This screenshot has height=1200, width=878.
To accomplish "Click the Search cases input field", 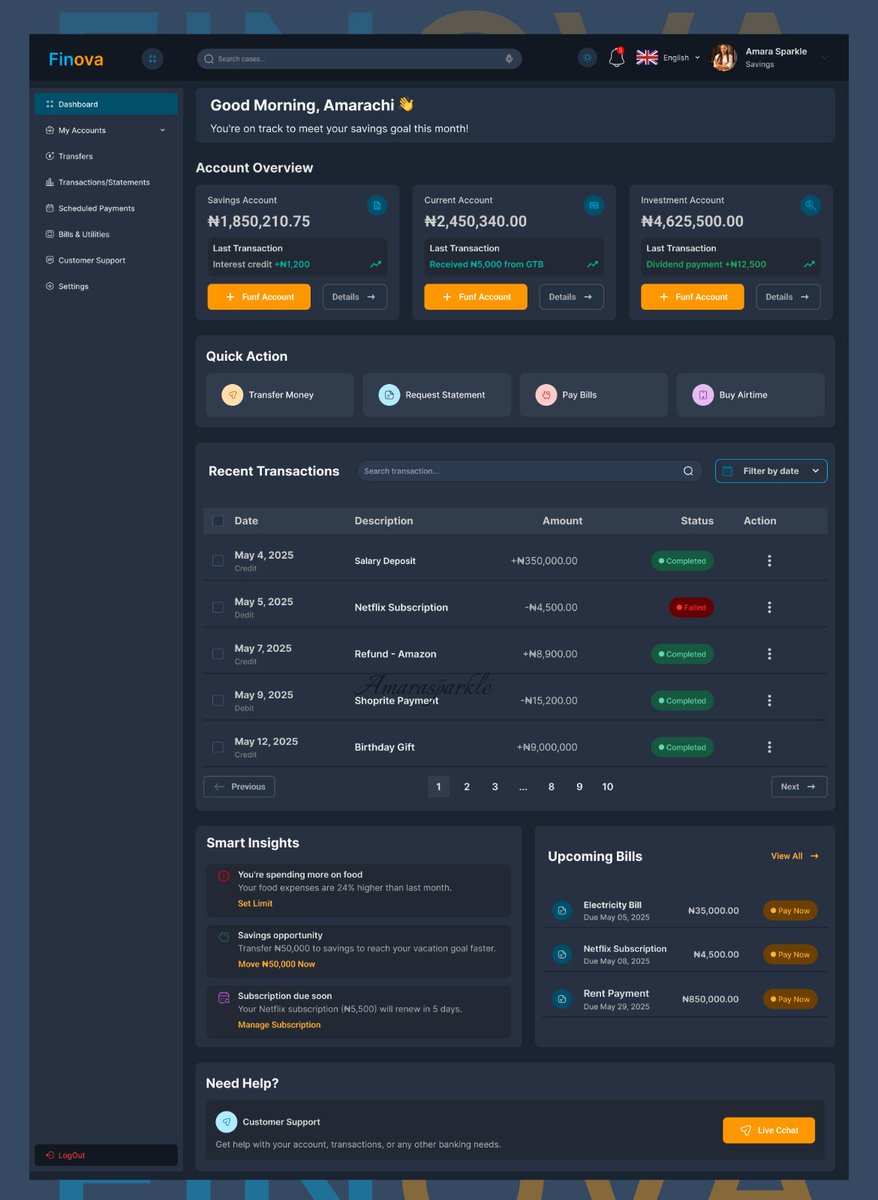I will coord(359,59).
